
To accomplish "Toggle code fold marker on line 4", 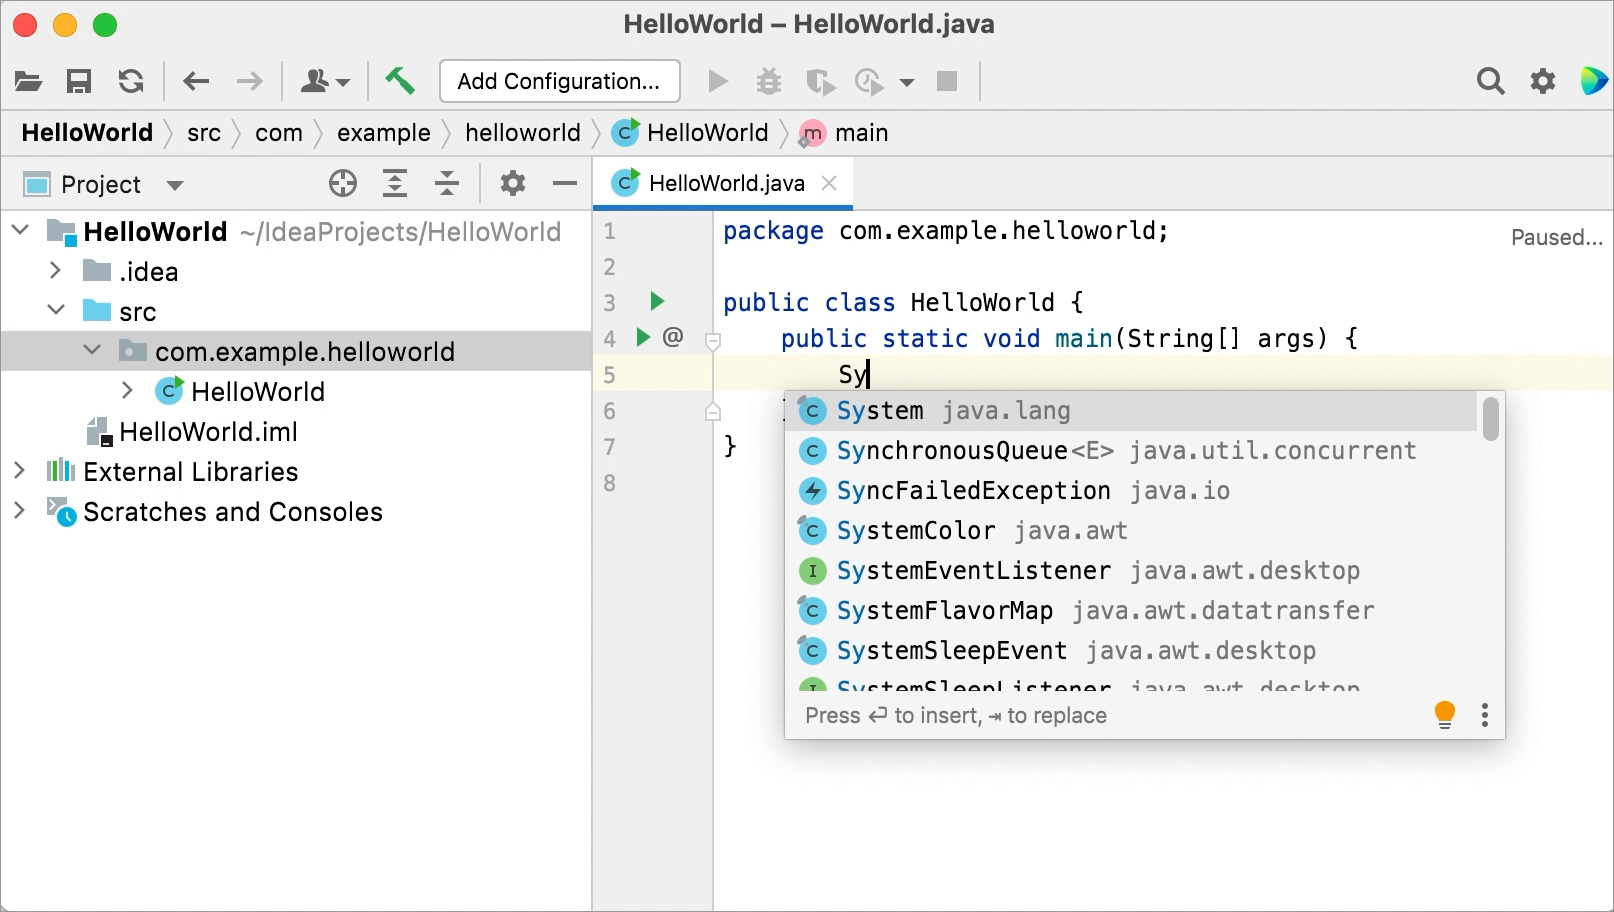I will click(x=713, y=341).
